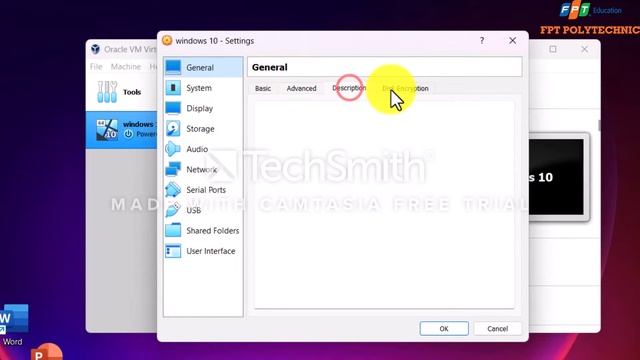The image size is (640, 360).
Task: Switch to the Basic tab
Action: coord(263,88)
